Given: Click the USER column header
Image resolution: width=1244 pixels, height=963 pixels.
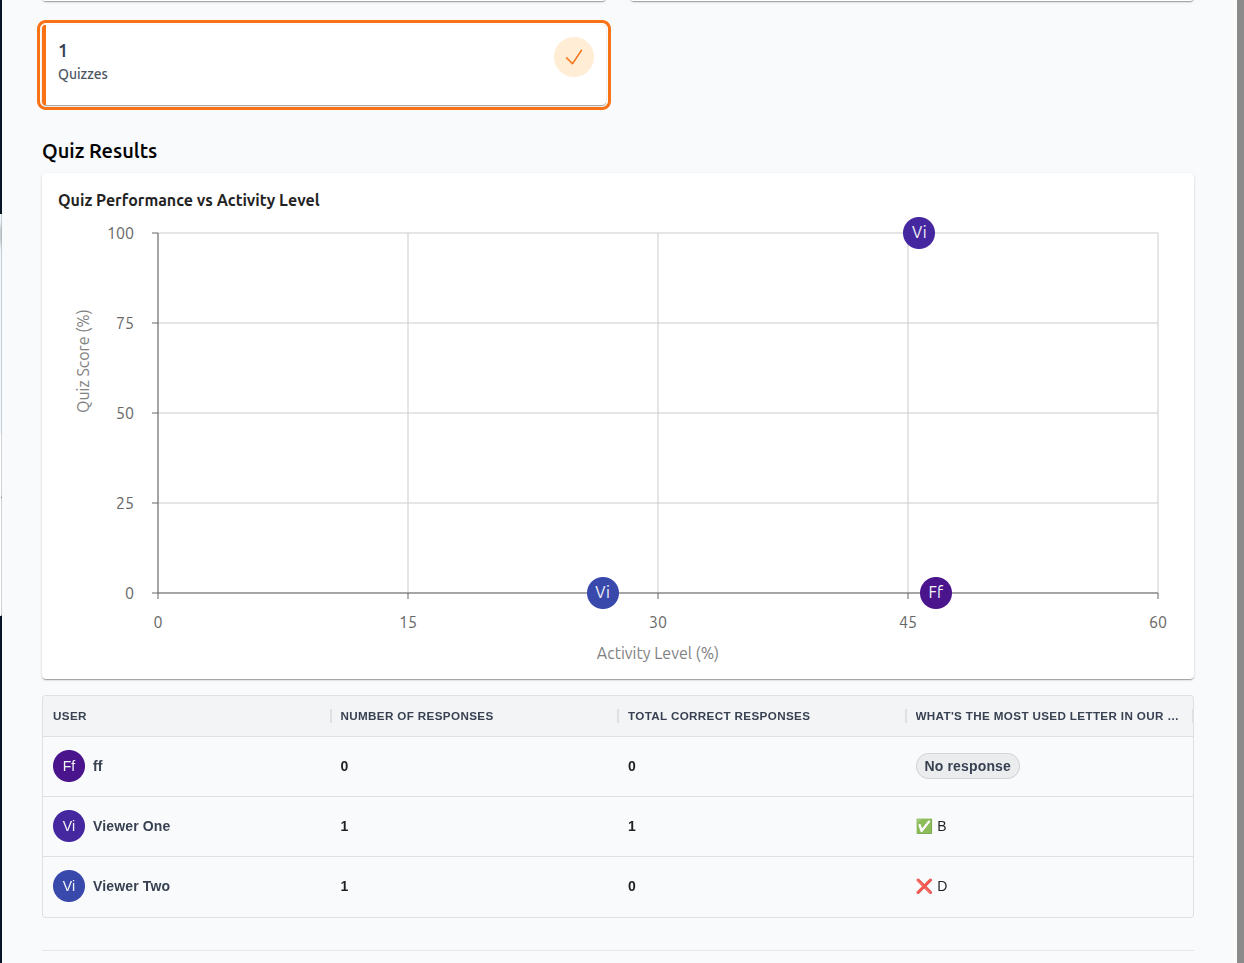Looking at the screenshot, I should [69, 716].
